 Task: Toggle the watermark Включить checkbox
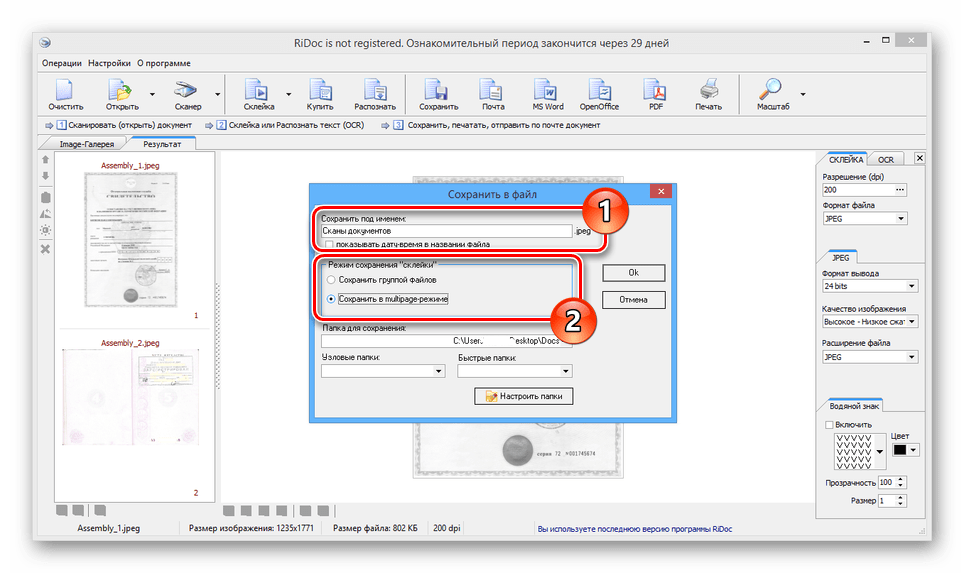click(x=828, y=425)
